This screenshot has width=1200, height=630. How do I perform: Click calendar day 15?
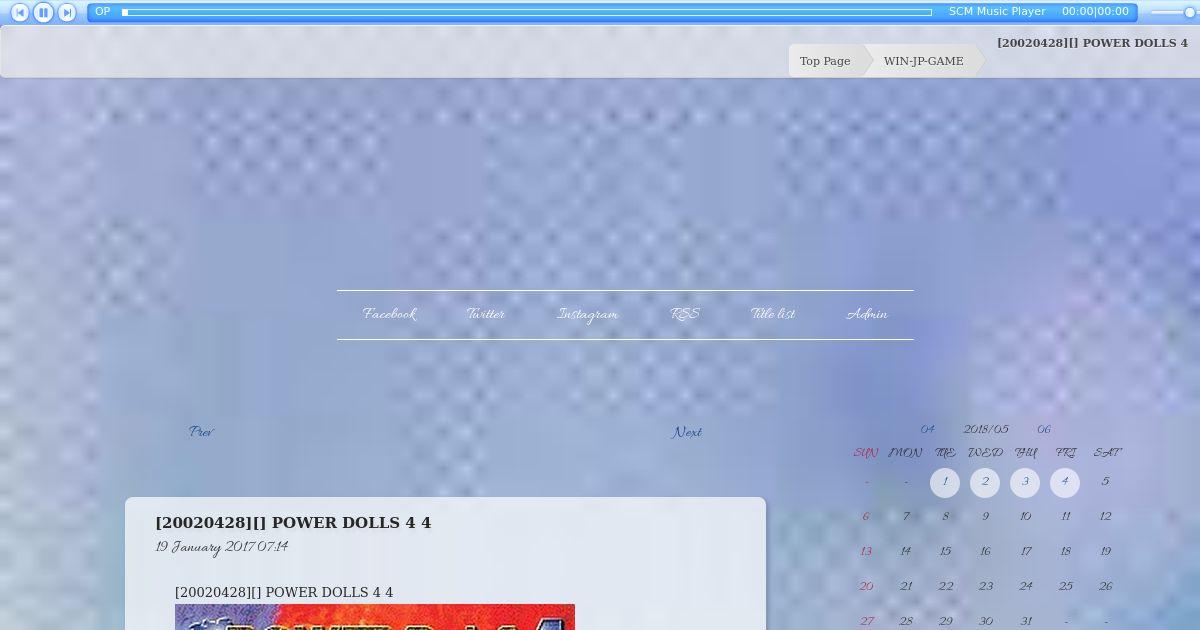click(x=945, y=552)
